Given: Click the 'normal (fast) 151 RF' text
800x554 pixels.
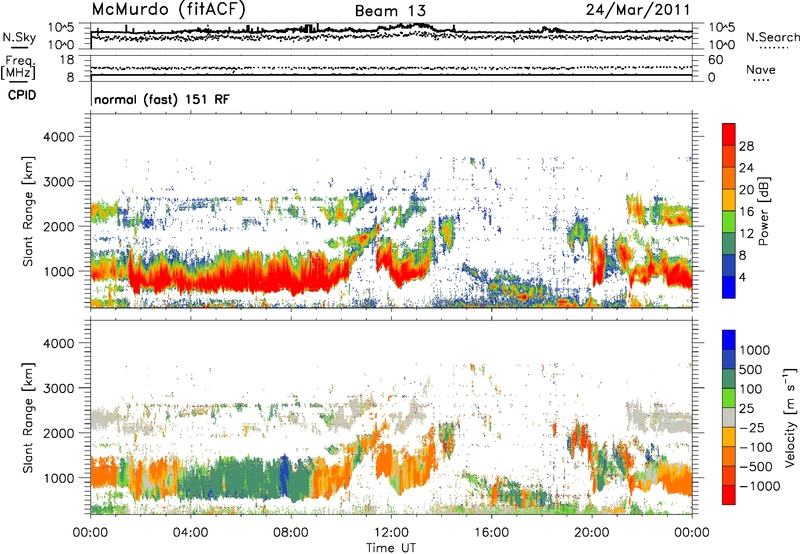Looking at the screenshot, I should (162, 99).
